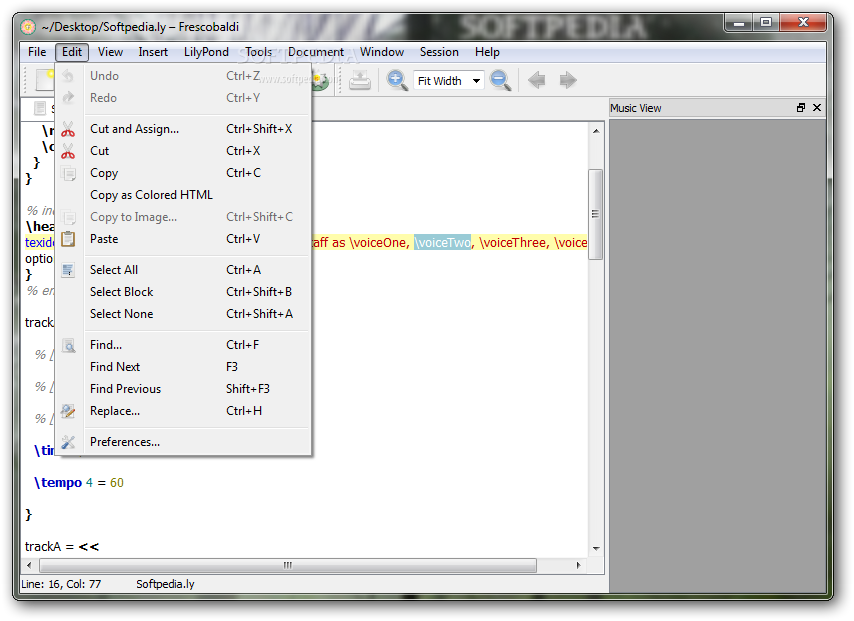
Task: Click the clipboard icon beside Paste
Action: [68, 239]
